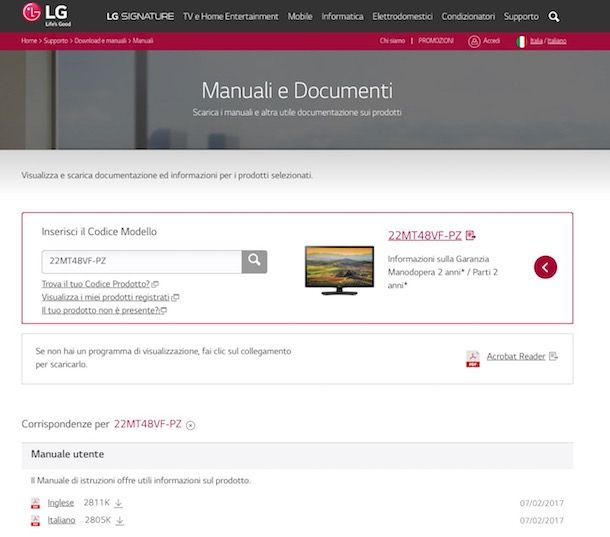
Task: Click the Manuale utente section header
Action: point(297,455)
